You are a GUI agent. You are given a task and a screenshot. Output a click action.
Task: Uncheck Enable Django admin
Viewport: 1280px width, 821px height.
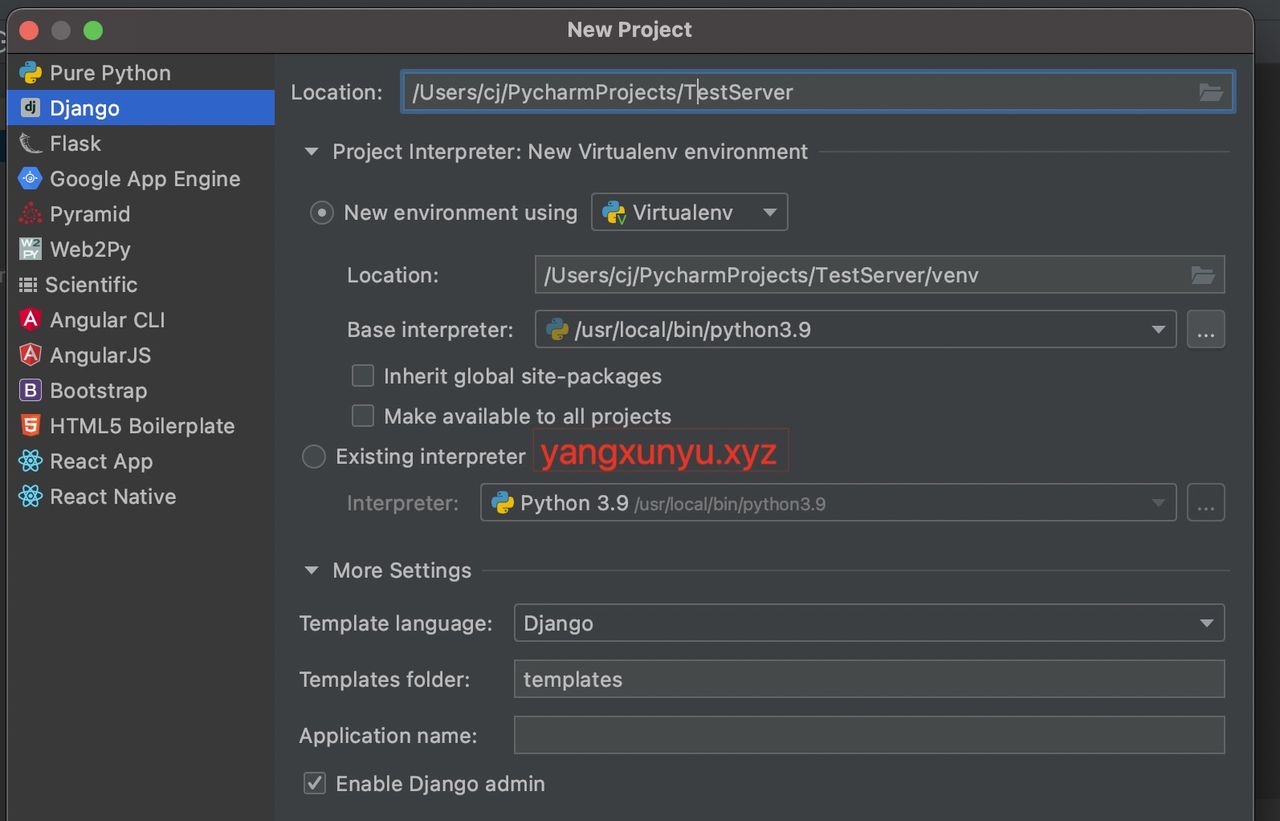point(315,783)
